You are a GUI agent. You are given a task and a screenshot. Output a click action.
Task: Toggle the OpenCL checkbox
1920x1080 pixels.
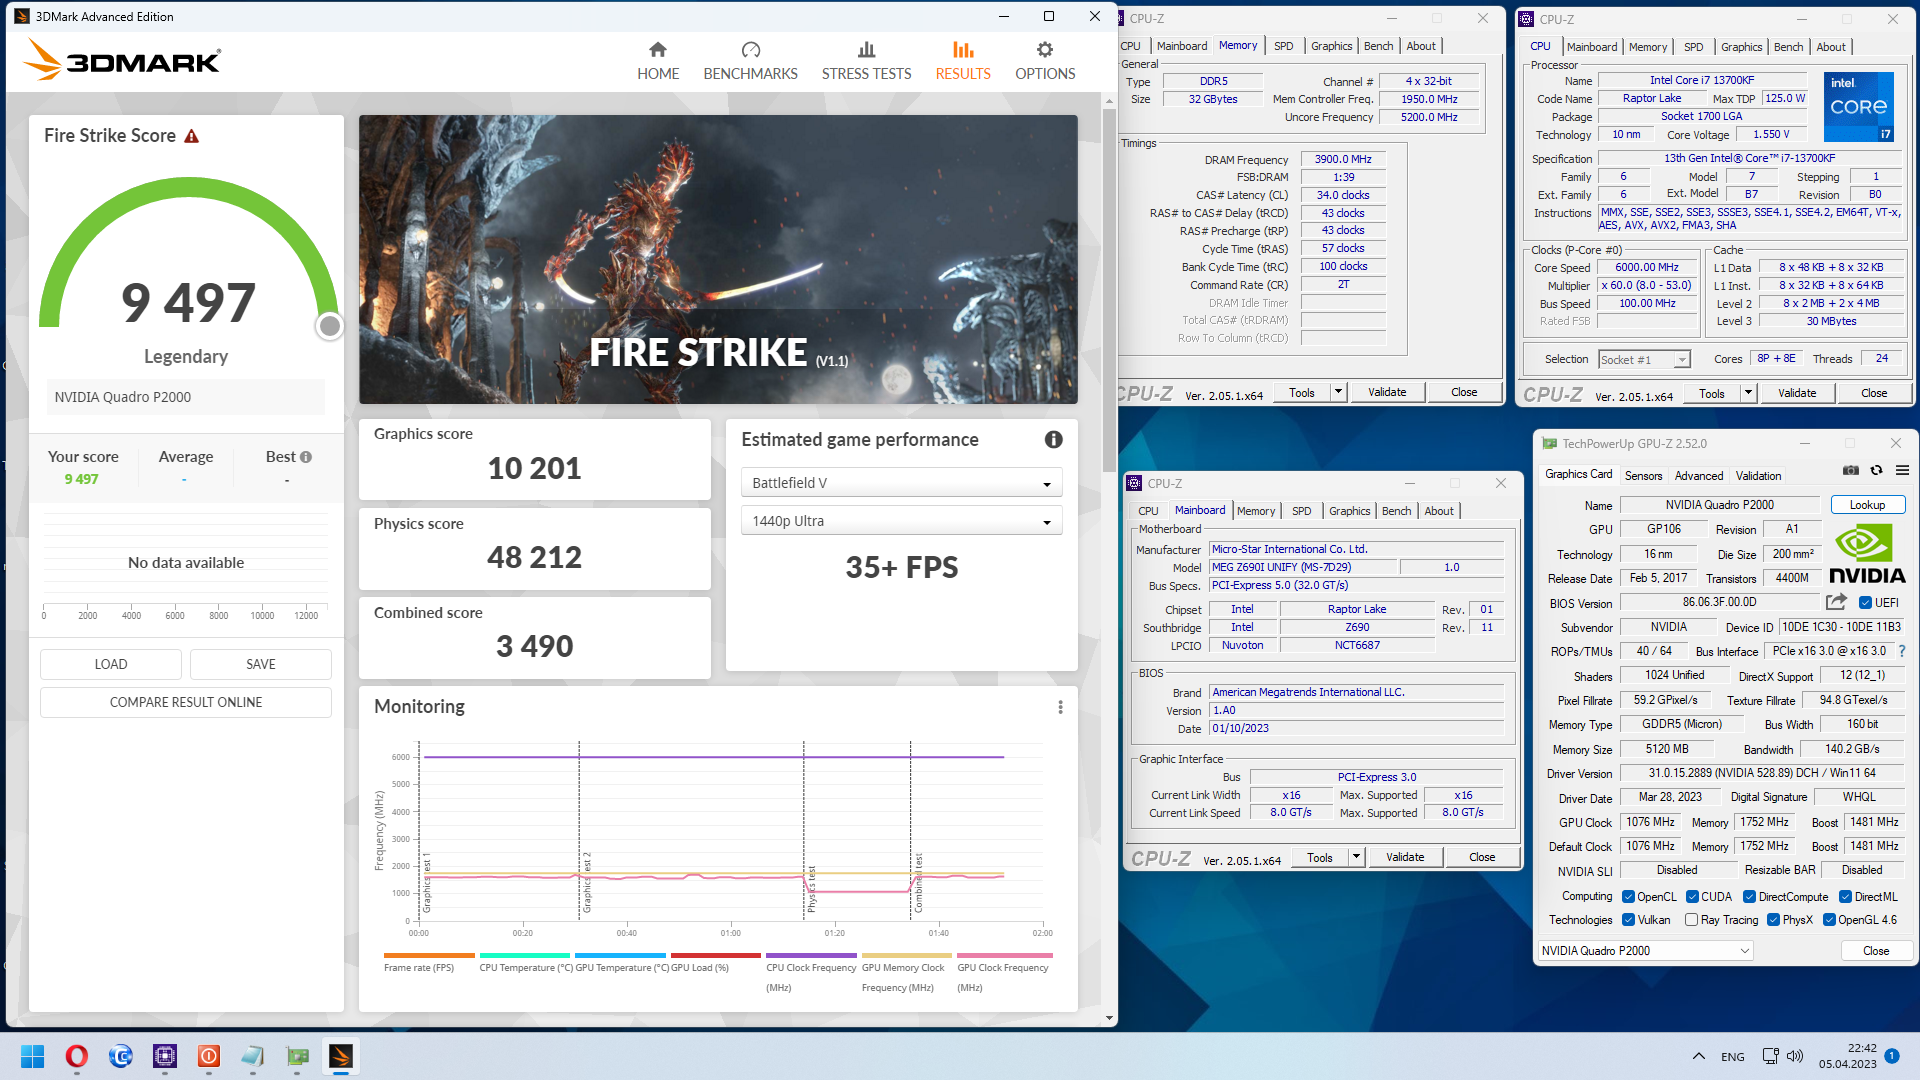1628,897
